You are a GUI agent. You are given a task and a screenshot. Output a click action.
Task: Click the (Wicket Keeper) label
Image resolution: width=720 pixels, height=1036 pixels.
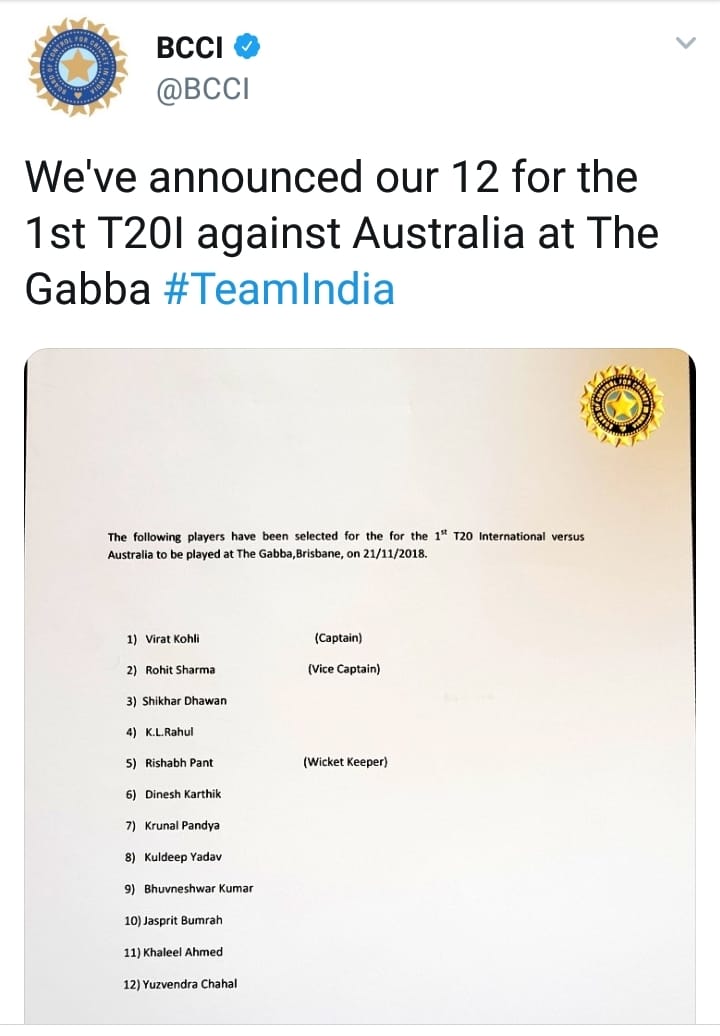pyautogui.click(x=345, y=762)
